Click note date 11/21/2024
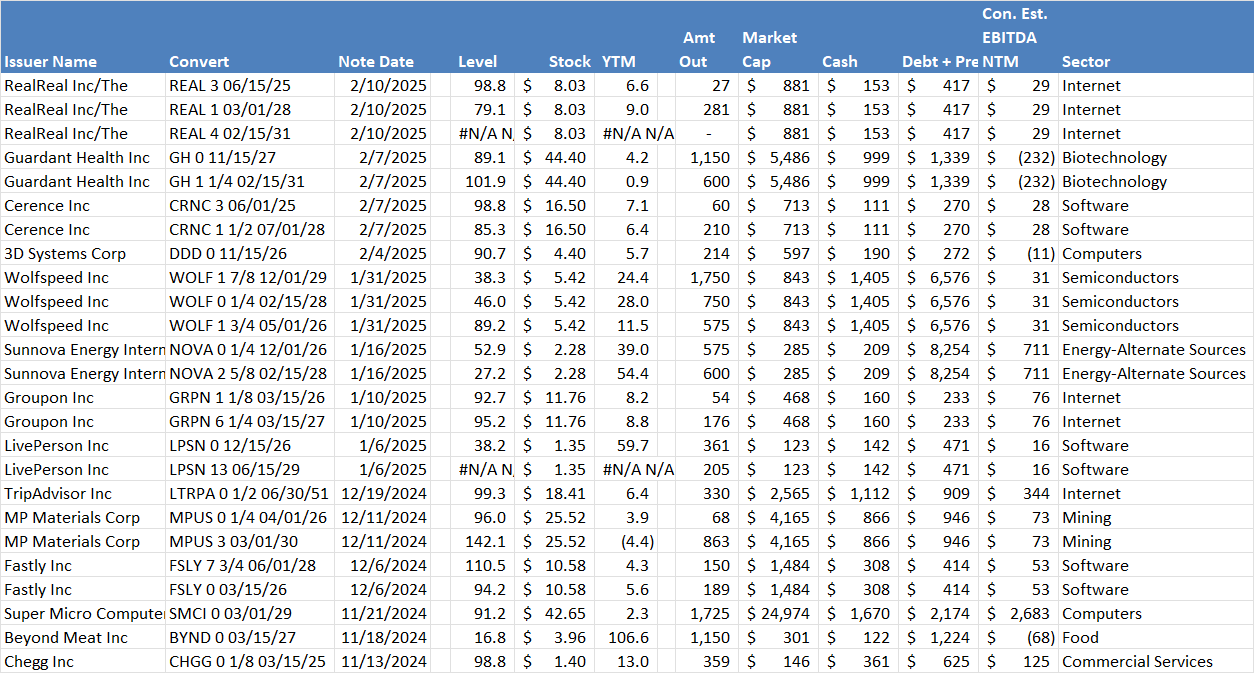Screen dimensions: 1254x673 tap(383, 614)
